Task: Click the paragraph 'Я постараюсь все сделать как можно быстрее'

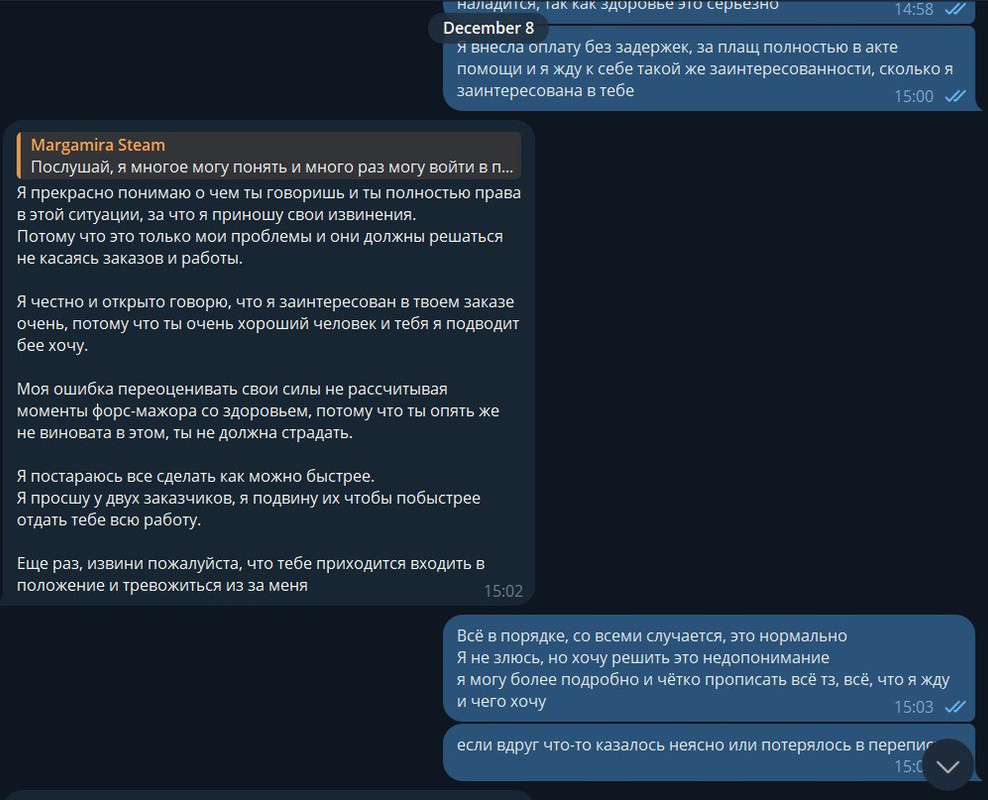Action: tap(249, 498)
